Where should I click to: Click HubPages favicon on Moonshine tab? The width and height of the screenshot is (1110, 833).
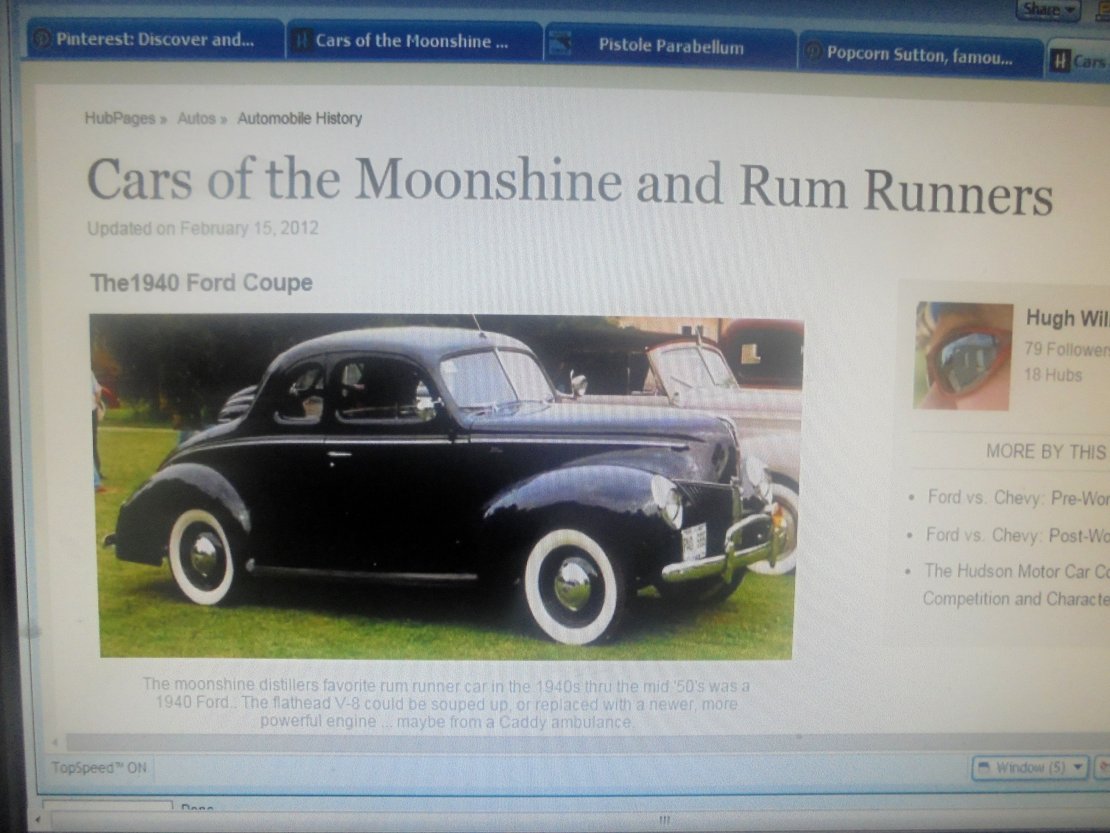point(302,40)
